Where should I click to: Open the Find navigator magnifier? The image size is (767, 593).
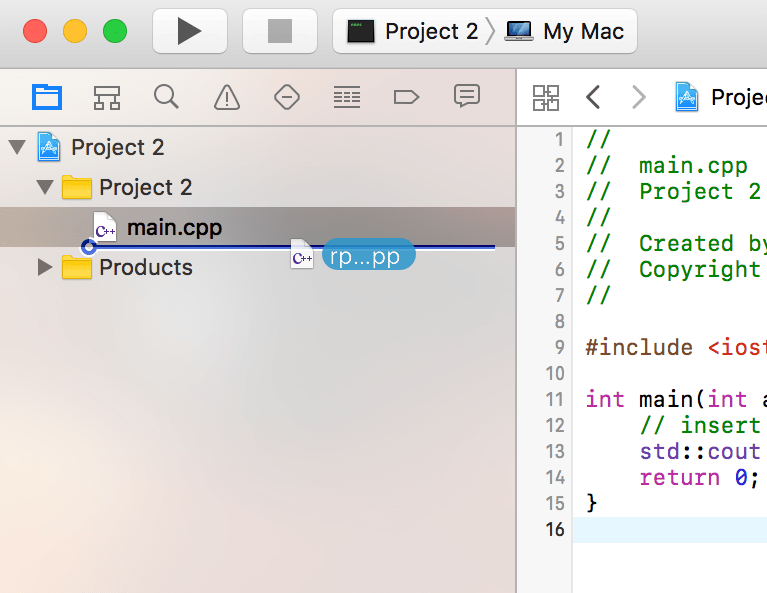tap(166, 97)
